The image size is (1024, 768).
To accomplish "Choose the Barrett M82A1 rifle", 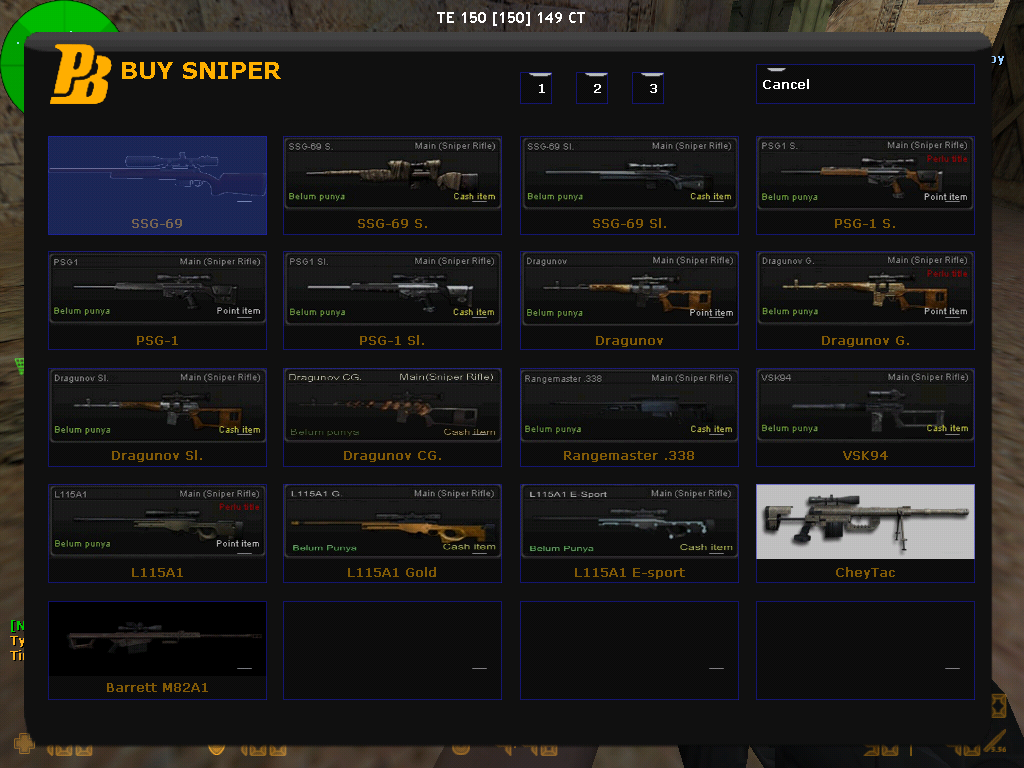I will click(x=157, y=650).
